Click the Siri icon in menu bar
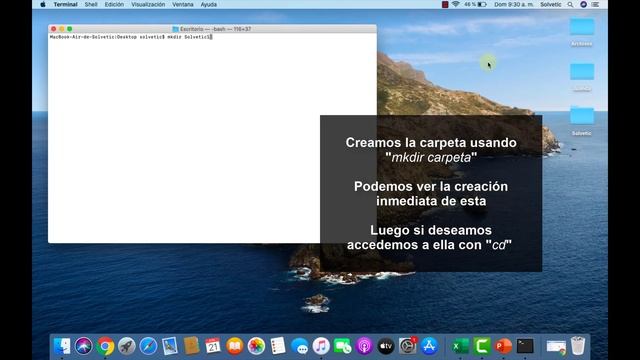 (x=583, y=4)
